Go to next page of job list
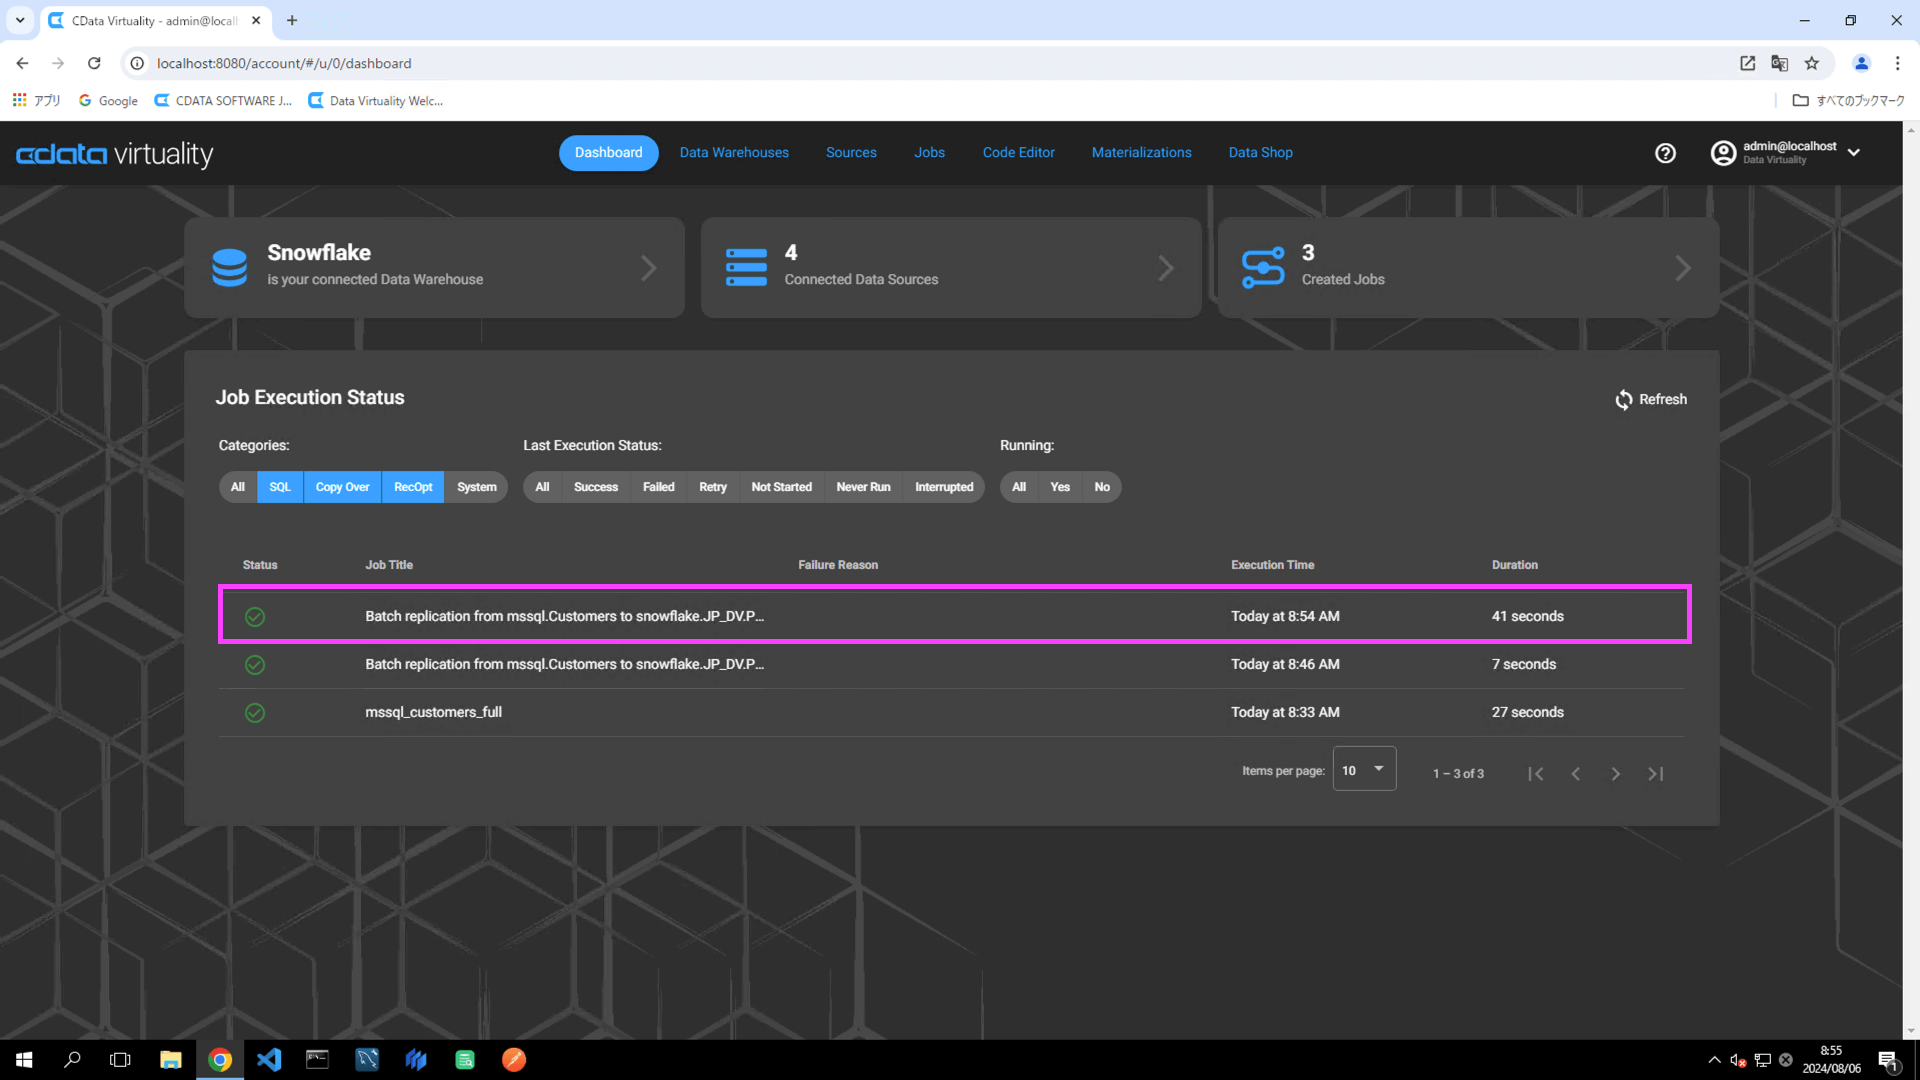Screen dimensions: 1920x1080 pyautogui.click(x=1615, y=774)
